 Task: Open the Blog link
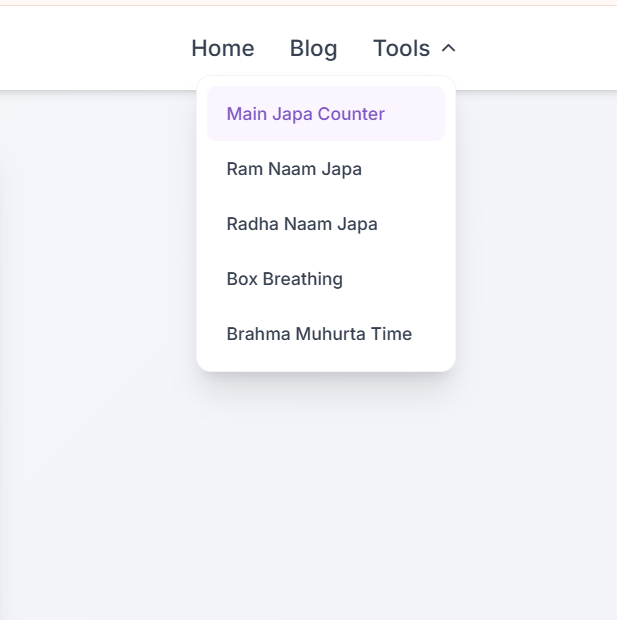coord(313,48)
